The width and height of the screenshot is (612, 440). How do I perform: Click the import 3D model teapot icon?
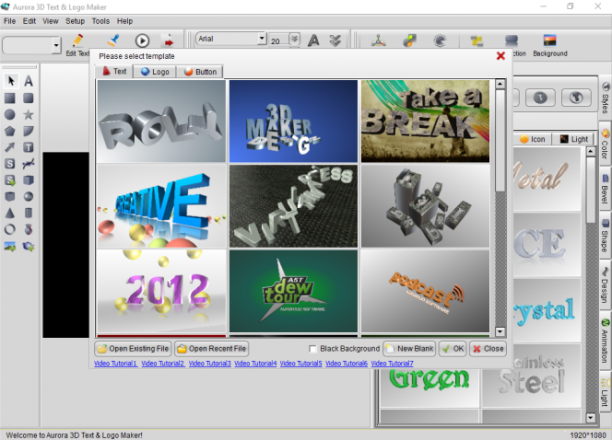[28, 246]
